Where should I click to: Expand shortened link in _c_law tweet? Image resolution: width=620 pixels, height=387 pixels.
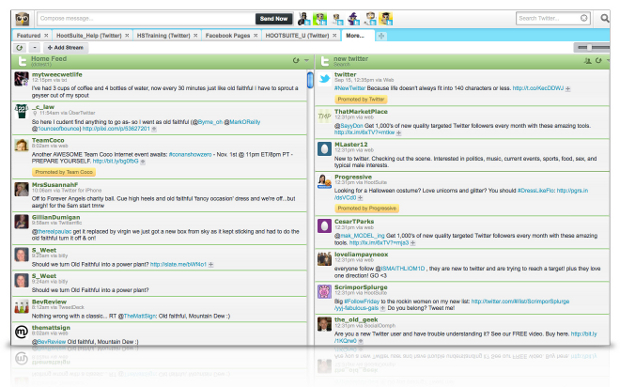click(x=154, y=129)
